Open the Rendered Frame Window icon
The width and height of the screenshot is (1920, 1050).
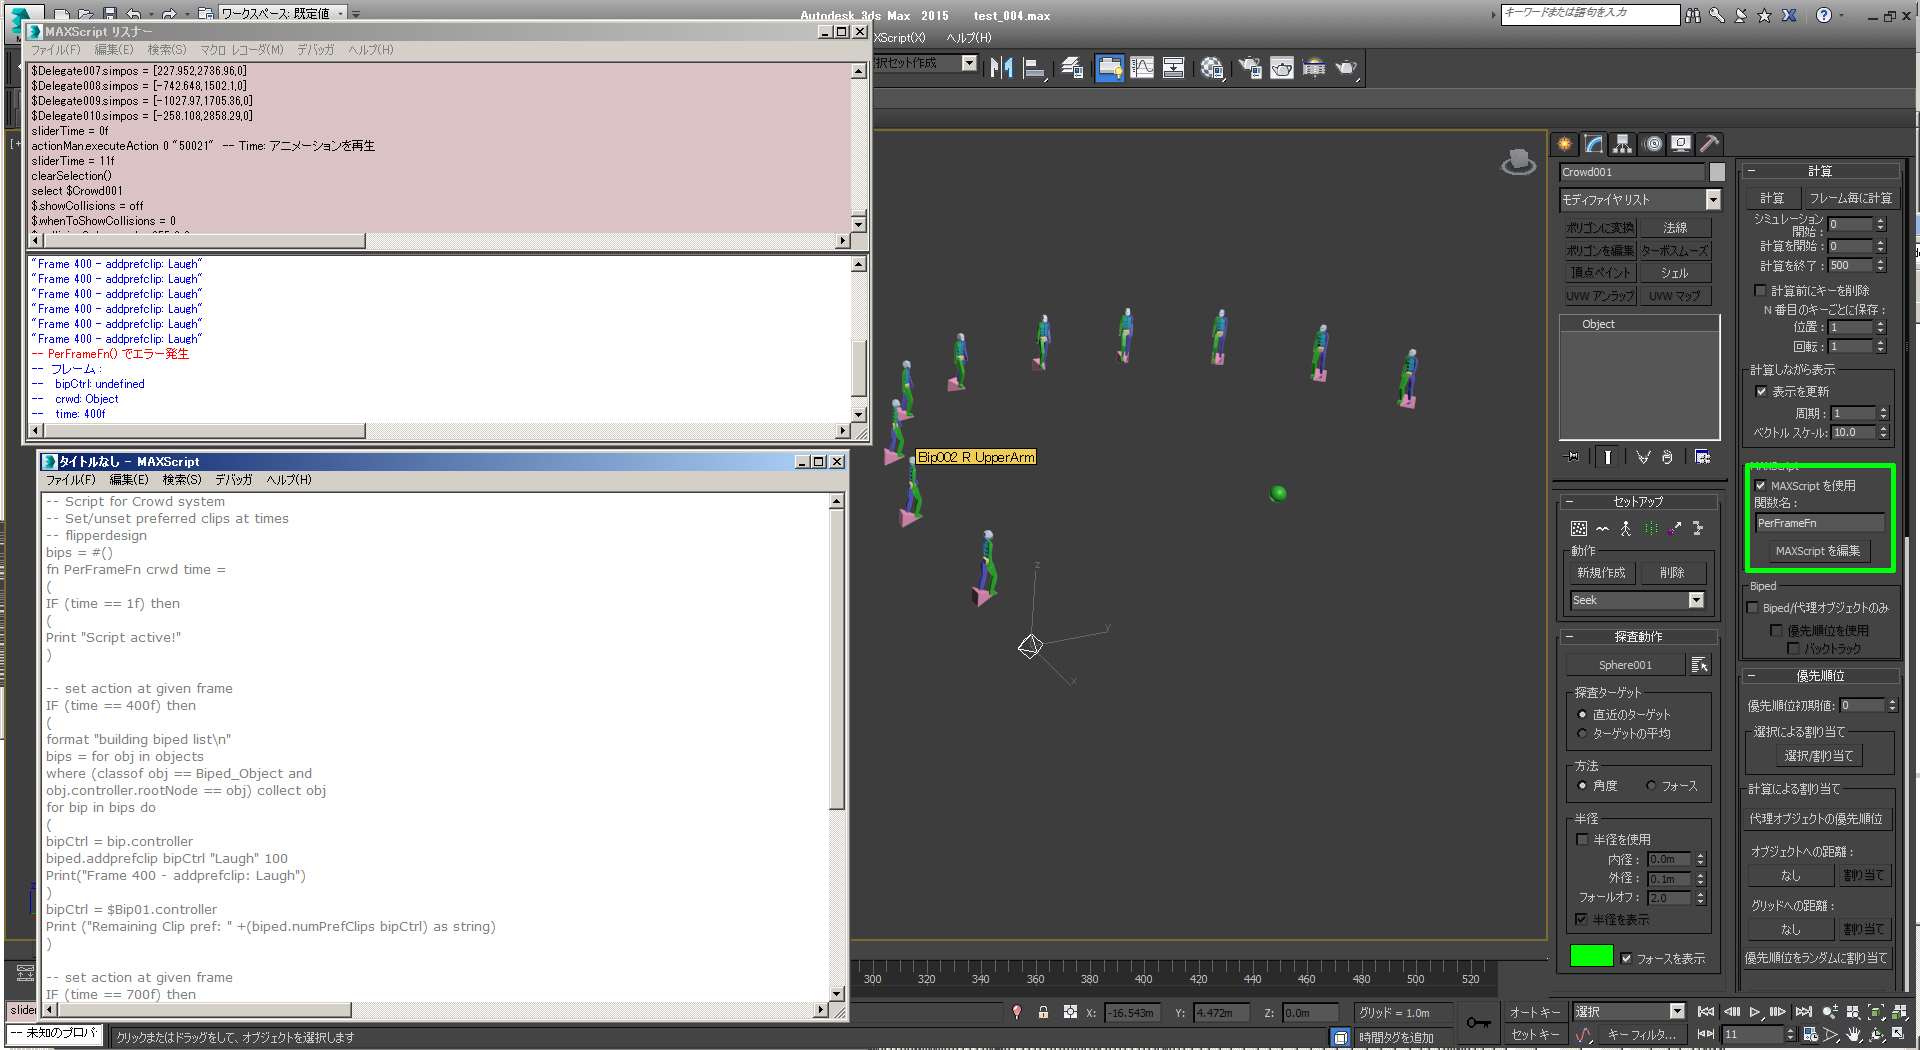[1282, 68]
